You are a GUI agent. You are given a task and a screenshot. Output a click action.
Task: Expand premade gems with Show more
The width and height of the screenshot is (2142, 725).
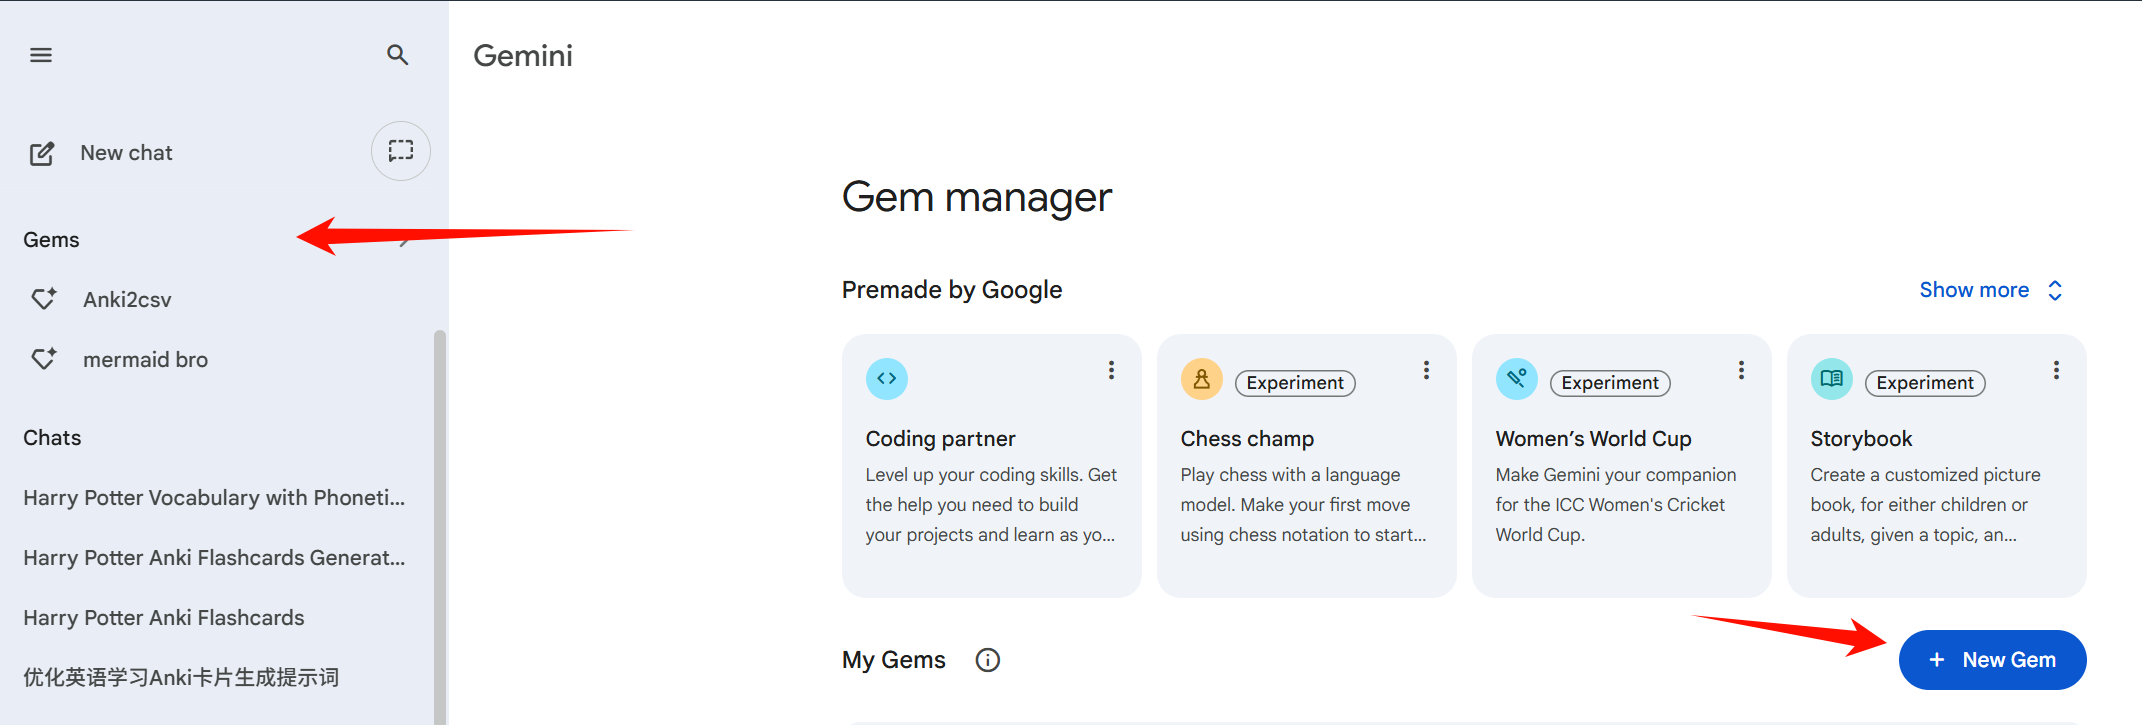point(1990,290)
